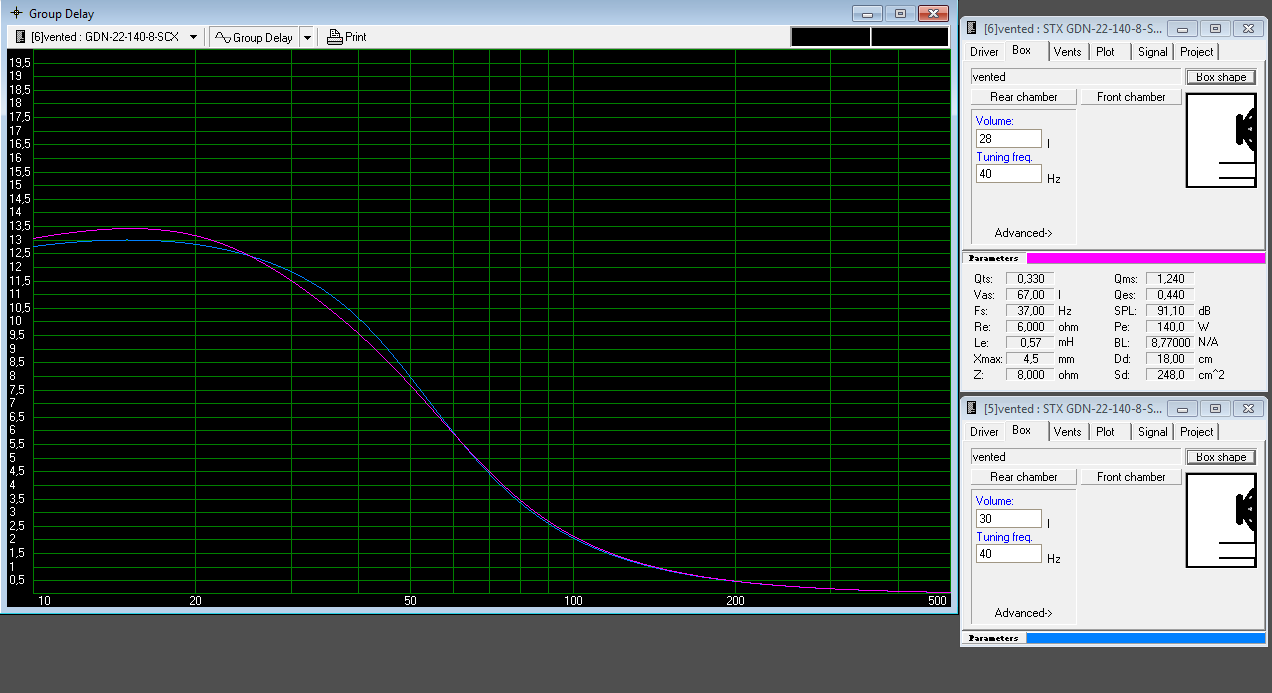Expand Advanced-> in [6]vented window
This screenshot has width=1272, height=693.
click(1023, 233)
